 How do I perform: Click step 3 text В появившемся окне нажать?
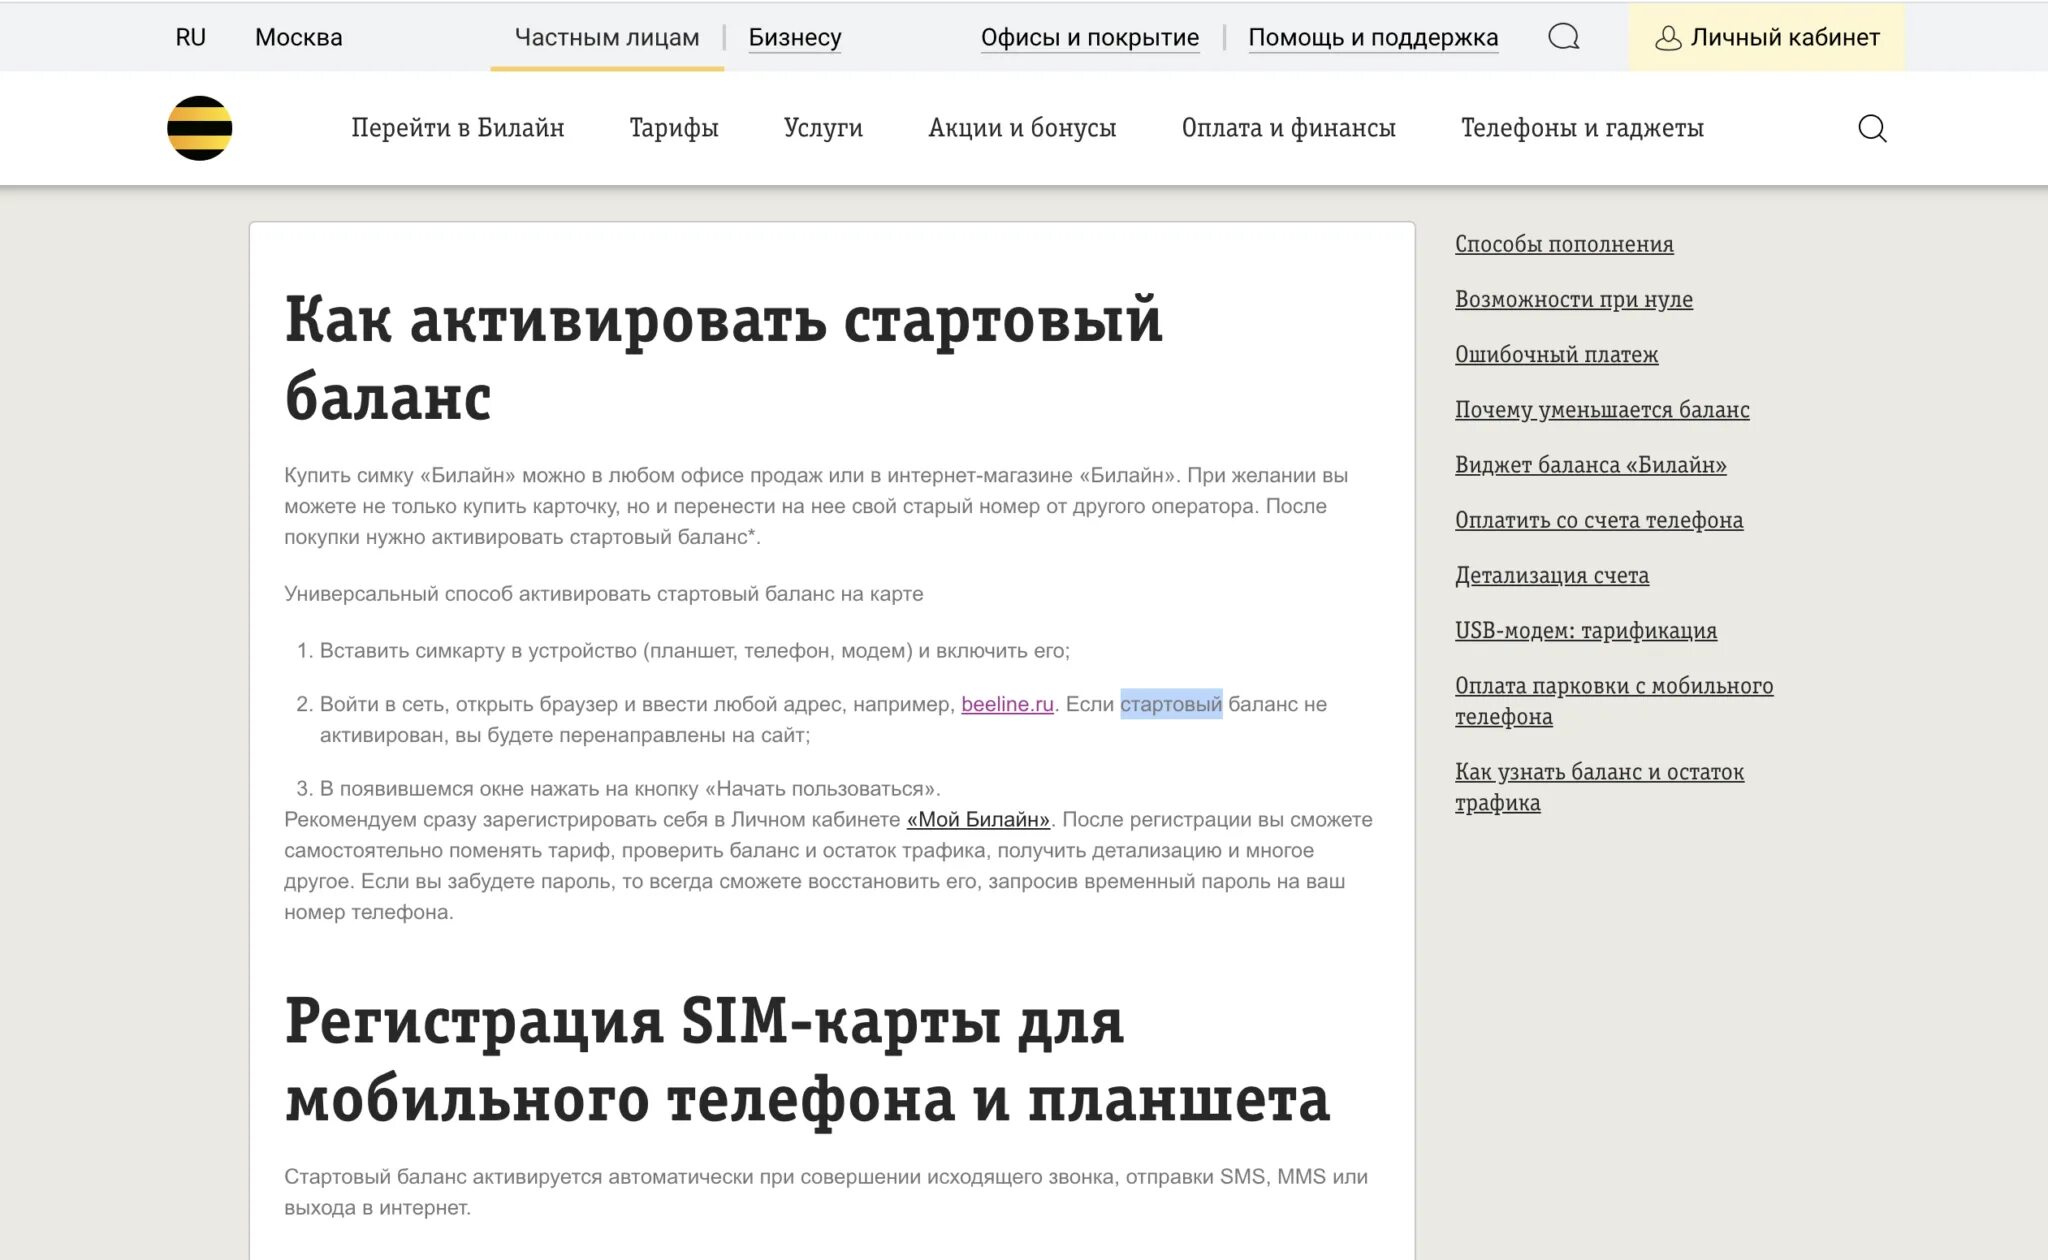click(630, 789)
